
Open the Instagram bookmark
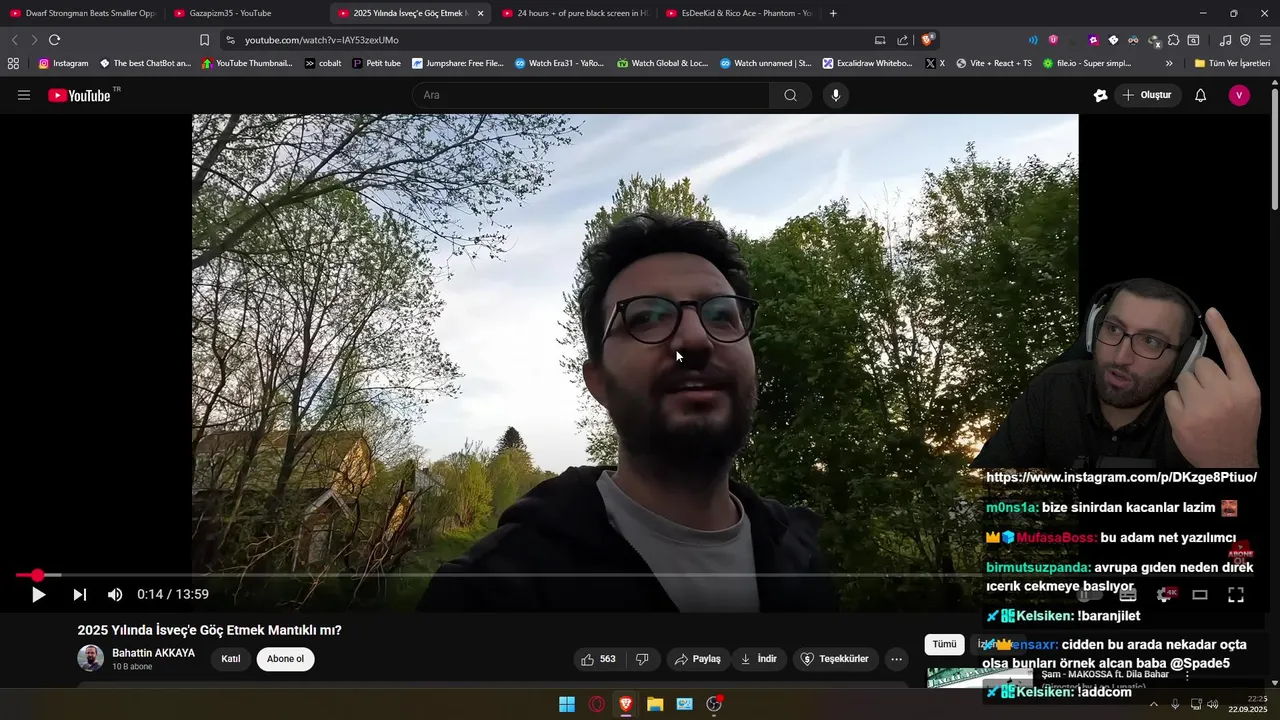pyautogui.click(x=63, y=63)
